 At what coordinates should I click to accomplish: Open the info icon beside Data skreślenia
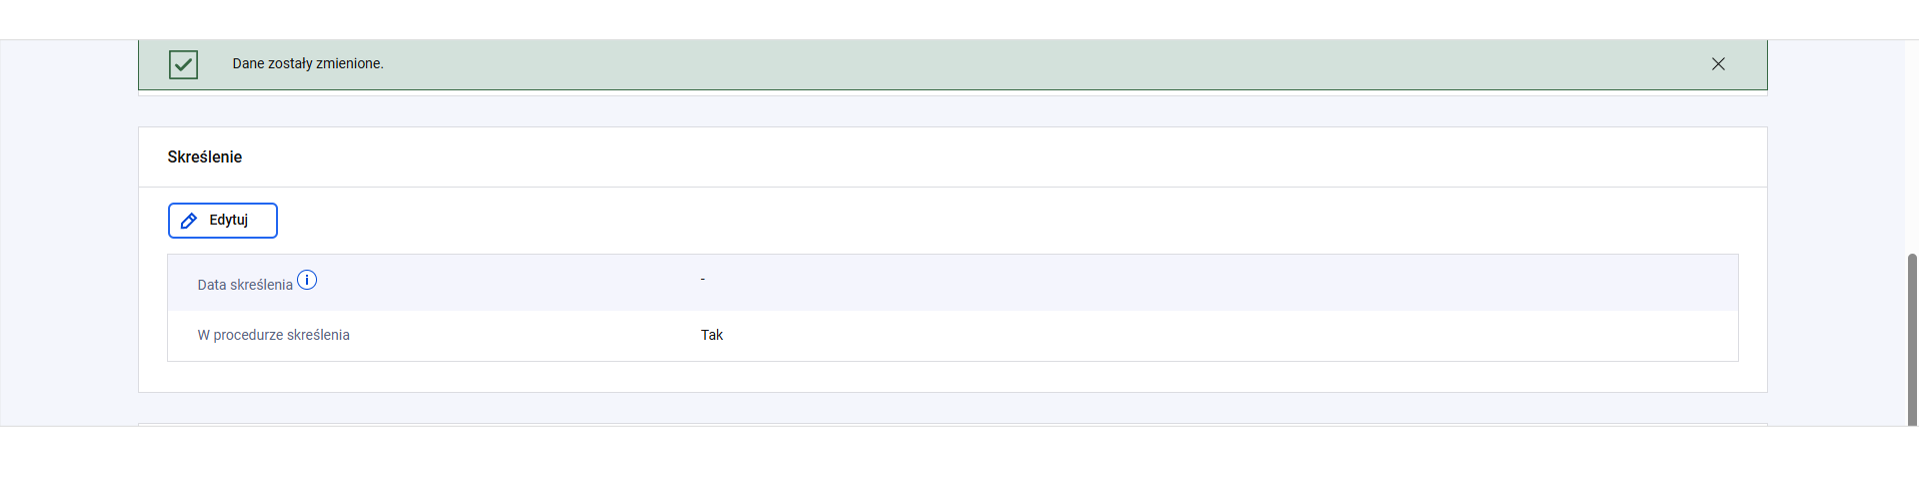pyautogui.click(x=307, y=281)
